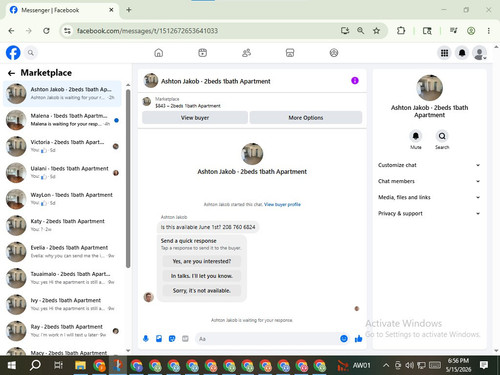This screenshot has height=375, width=500.
Task: Click the More Options button
Action: point(306,118)
